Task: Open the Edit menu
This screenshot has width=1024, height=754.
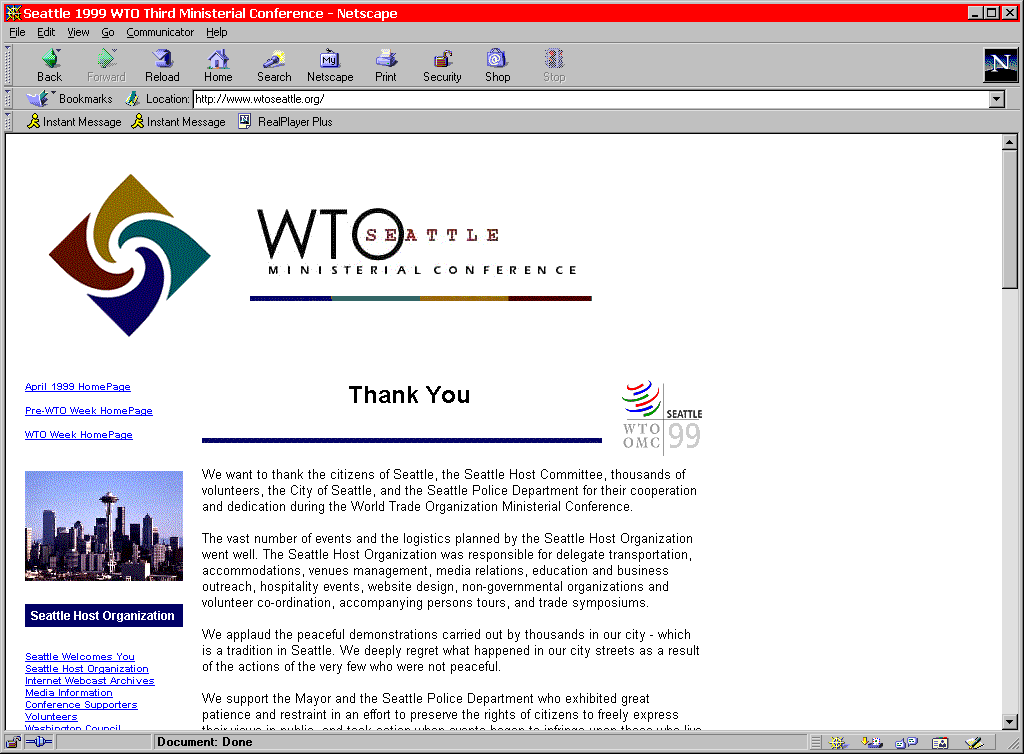Action: tap(46, 32)
